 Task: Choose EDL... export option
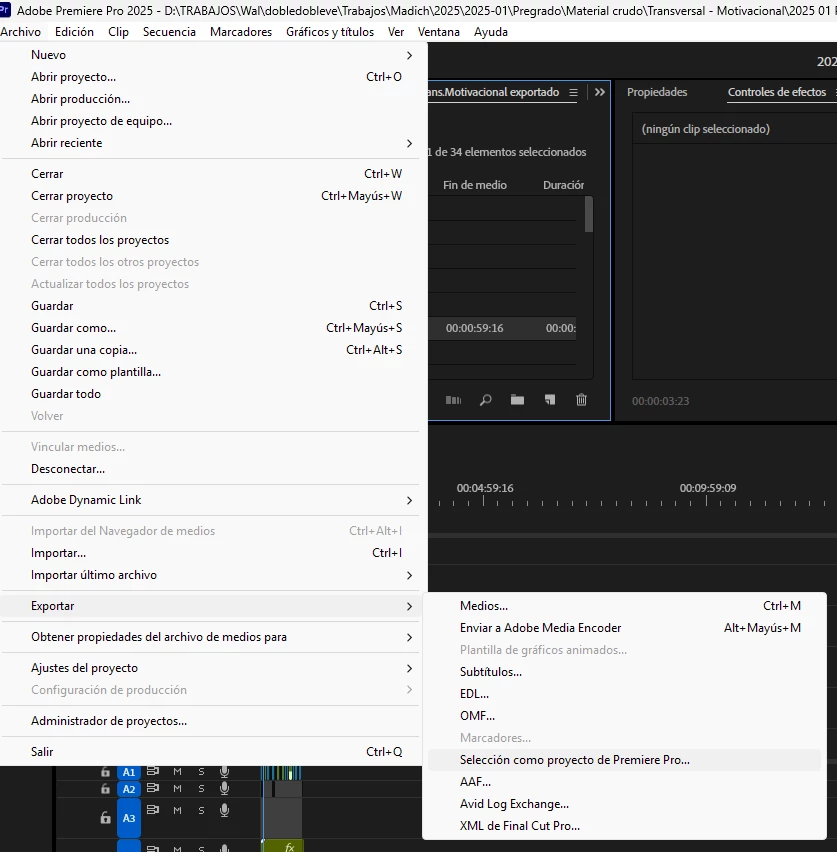coord(624,694)
